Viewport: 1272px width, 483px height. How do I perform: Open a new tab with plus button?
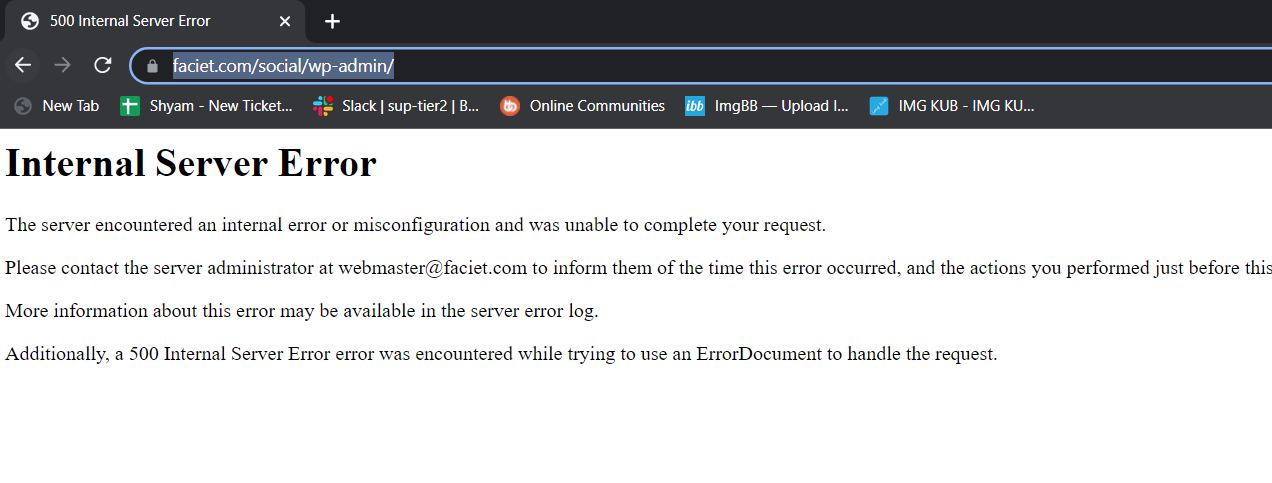pyautogui.click(x=333, y=21)
